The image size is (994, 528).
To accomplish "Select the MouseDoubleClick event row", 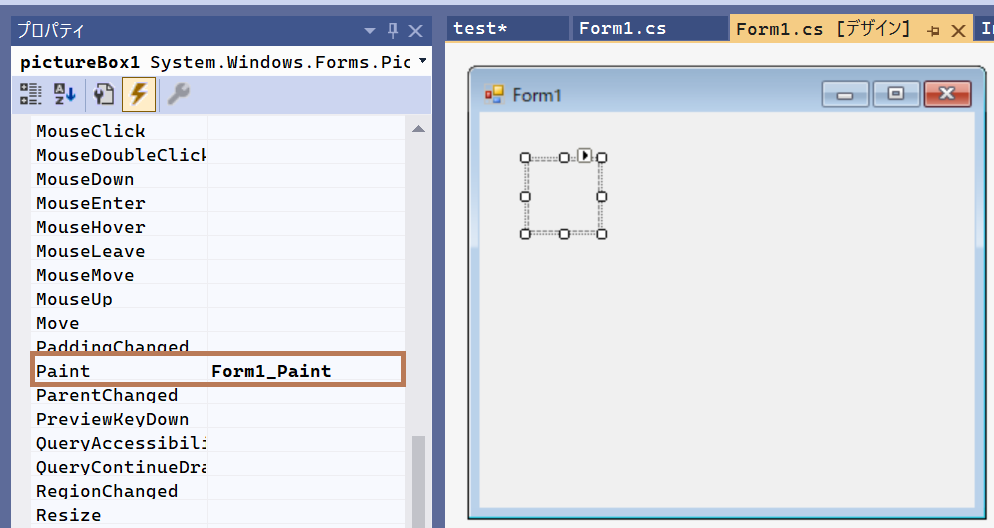I will click(x=217, y=155).
